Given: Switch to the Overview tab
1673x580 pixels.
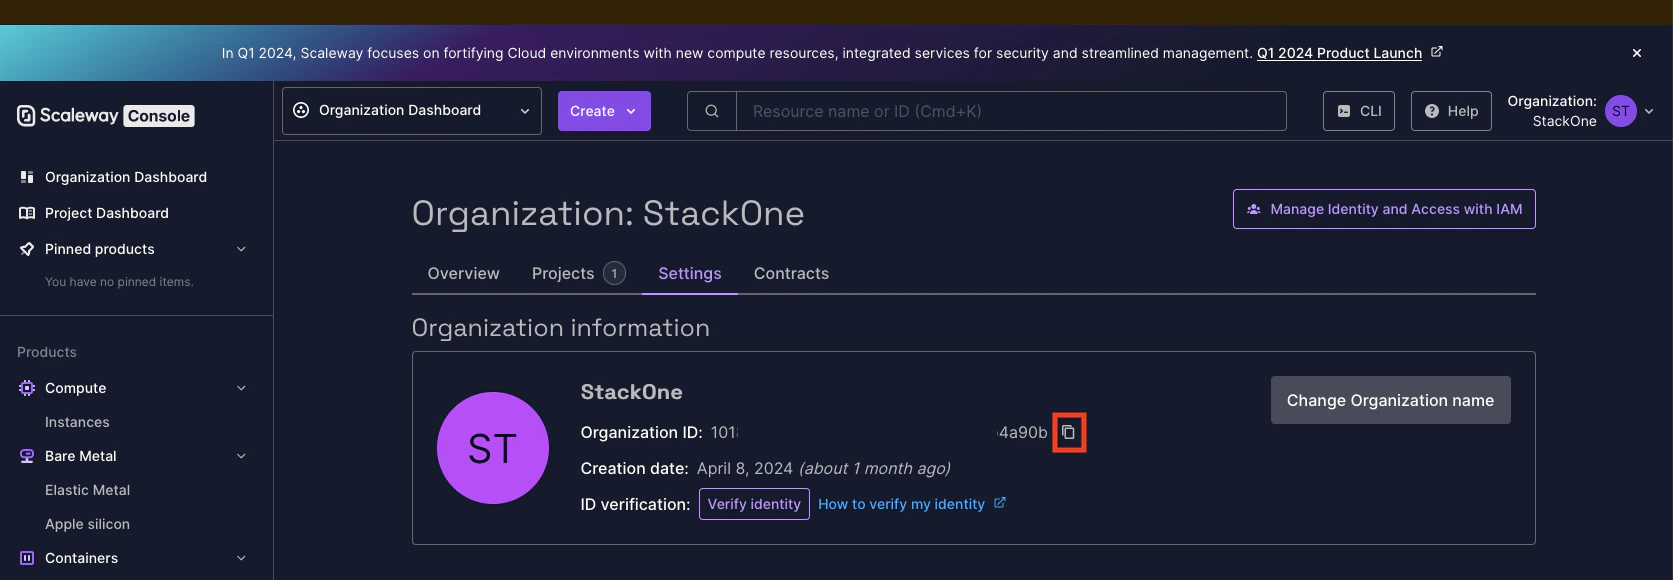Looking at the screenshot, I should pos(463,273).
